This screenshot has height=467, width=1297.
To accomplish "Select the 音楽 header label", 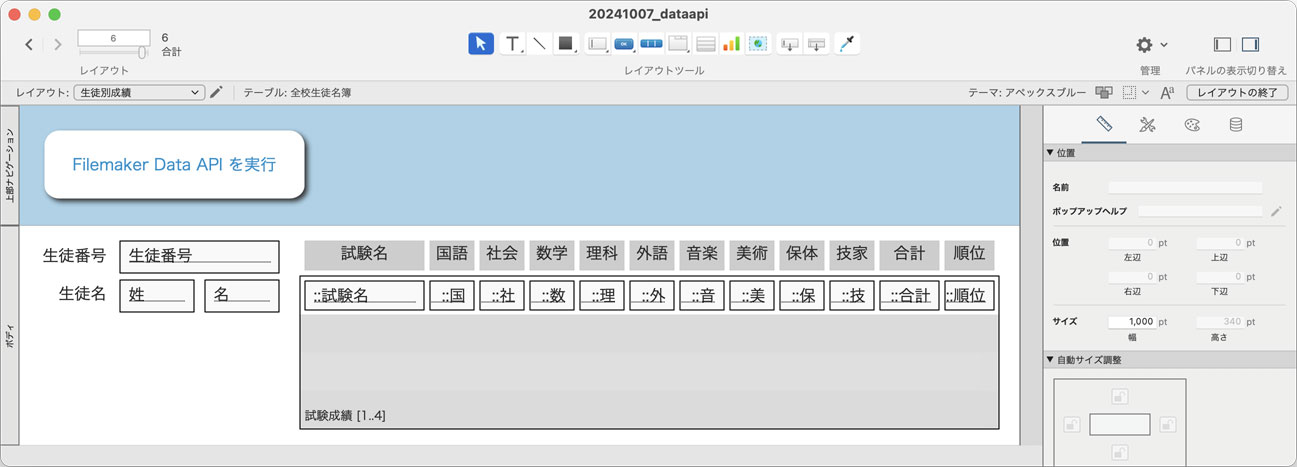I will pyautogui.click(x=702, y=254).
